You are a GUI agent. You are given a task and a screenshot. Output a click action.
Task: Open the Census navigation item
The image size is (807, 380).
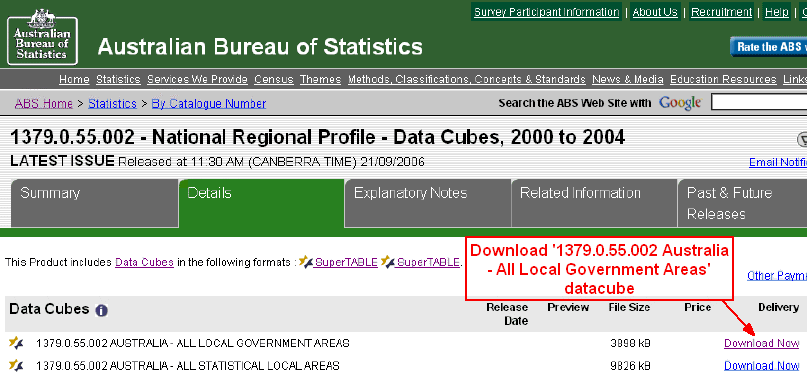tap(274, 79)
